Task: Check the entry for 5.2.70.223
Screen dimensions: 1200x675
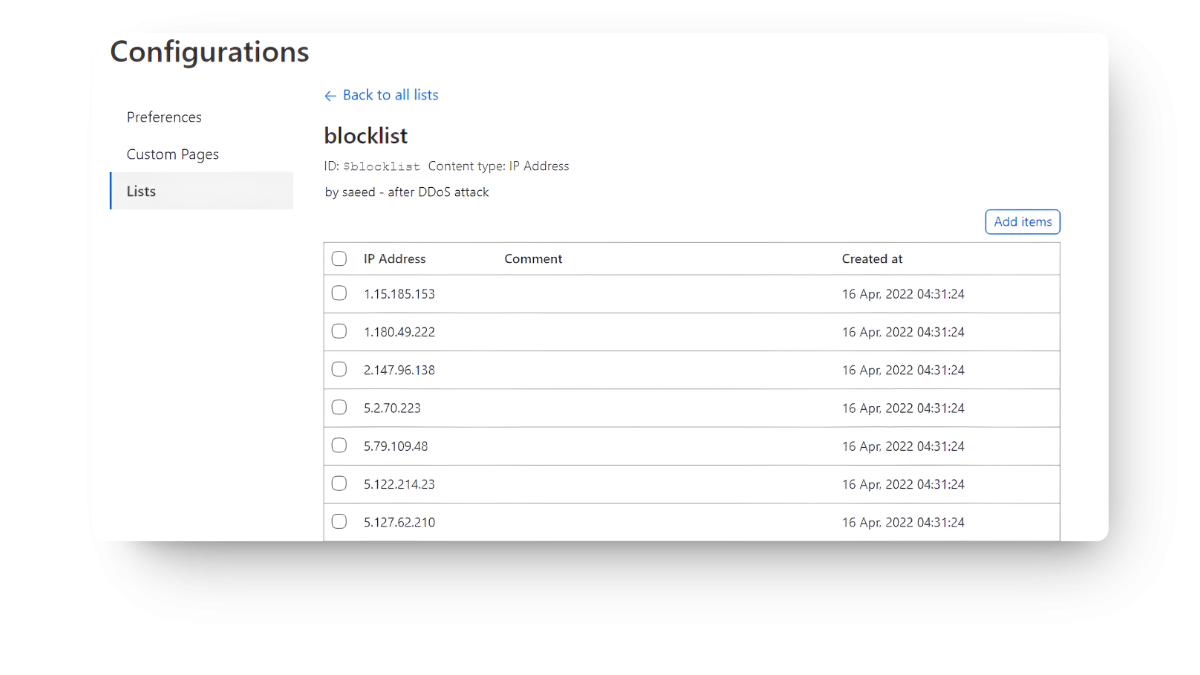Action: click(x=339, y=407)
